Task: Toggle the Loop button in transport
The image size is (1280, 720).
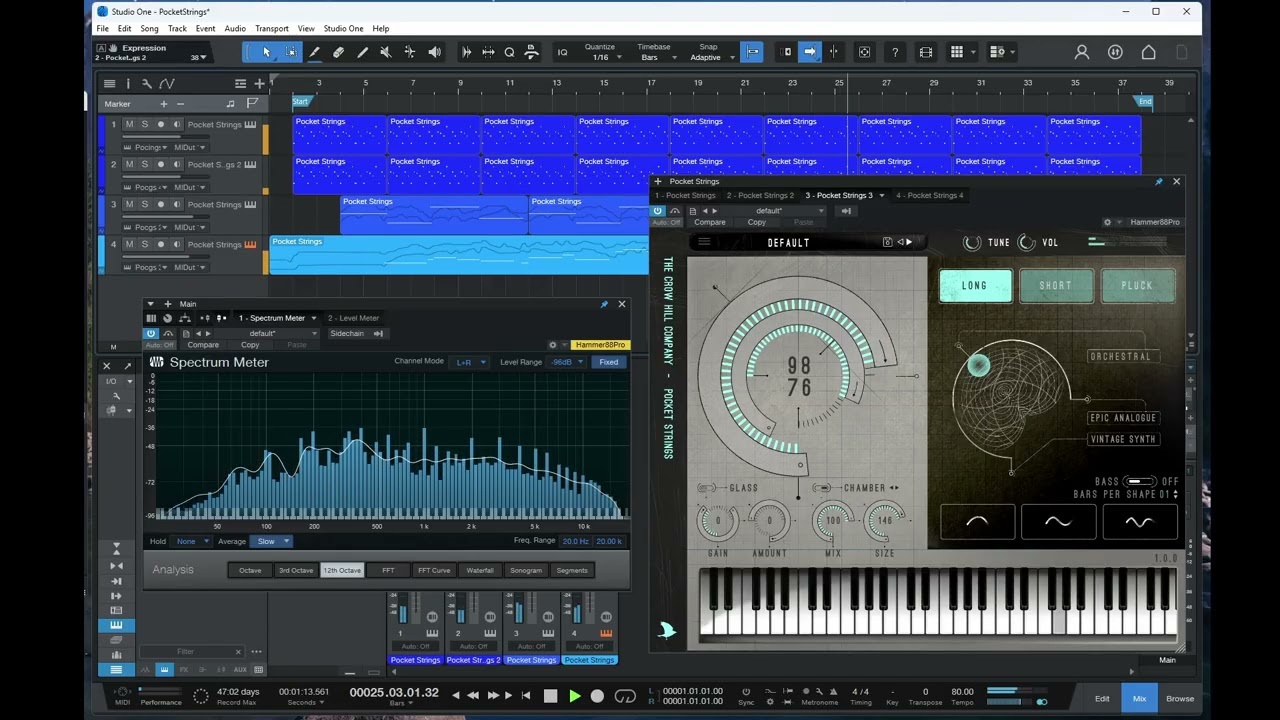Action: click(625, 696)
